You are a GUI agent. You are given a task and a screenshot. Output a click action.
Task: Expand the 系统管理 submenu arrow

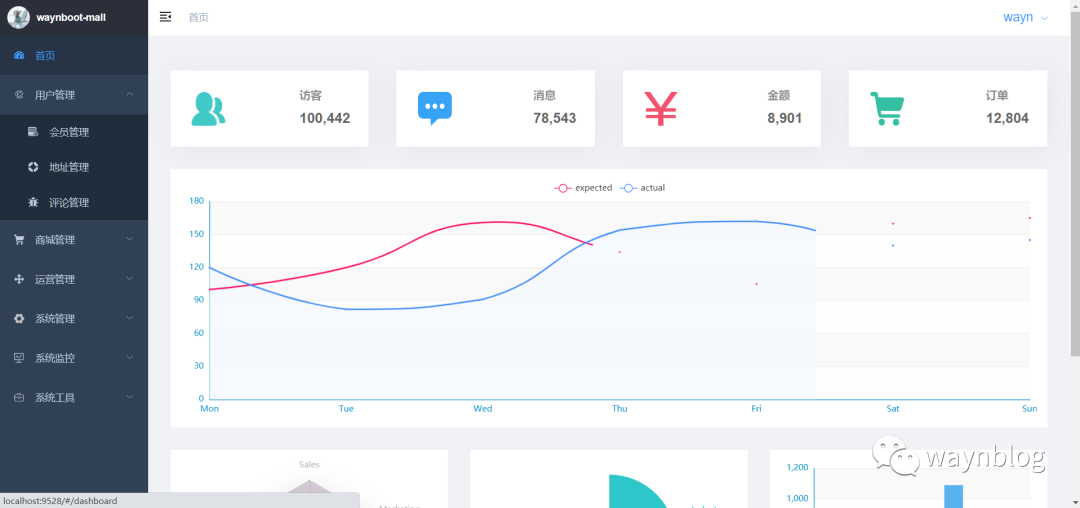point(129,318)
